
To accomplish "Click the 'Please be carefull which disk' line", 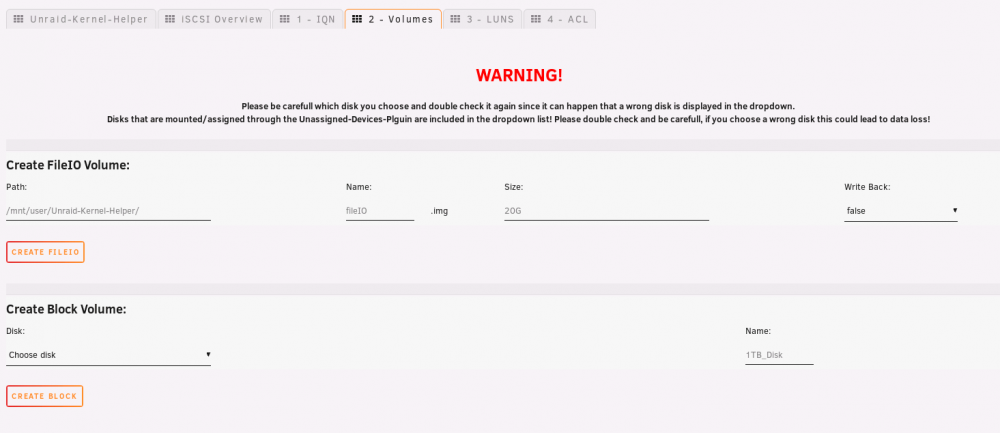I will (518, 106).
